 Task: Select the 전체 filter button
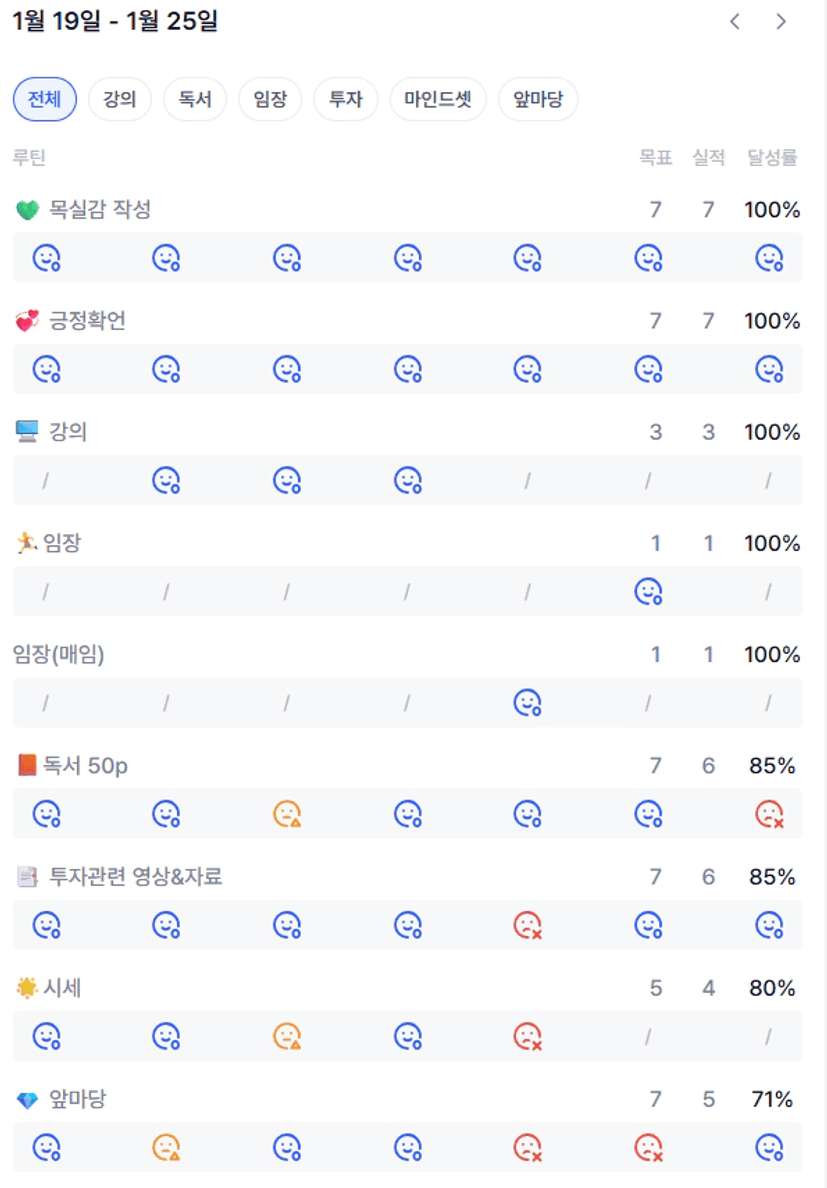[x=45, y=99]
